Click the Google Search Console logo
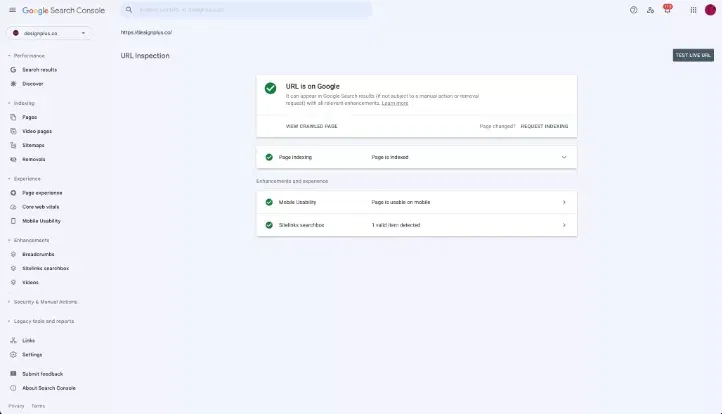722x414 pixels. pyautogui.click(x=64, y=10)
